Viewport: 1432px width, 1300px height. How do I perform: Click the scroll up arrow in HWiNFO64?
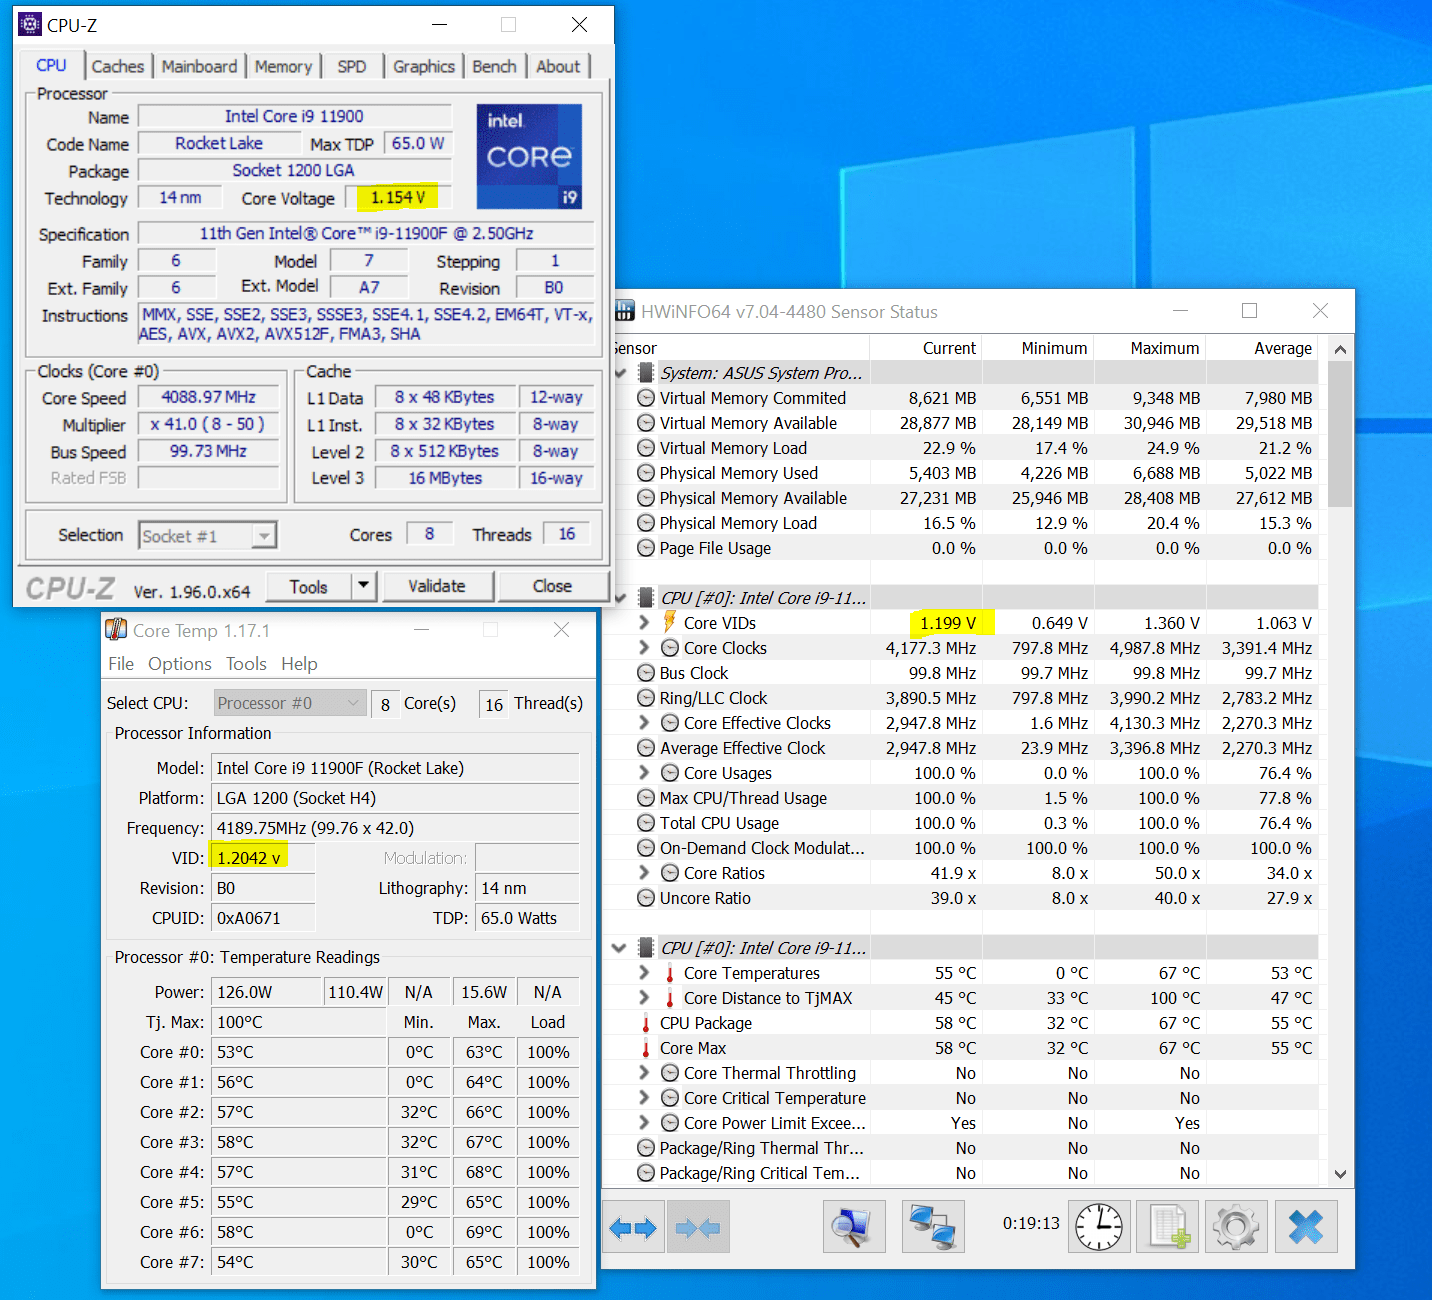[x=1340, y=349]
